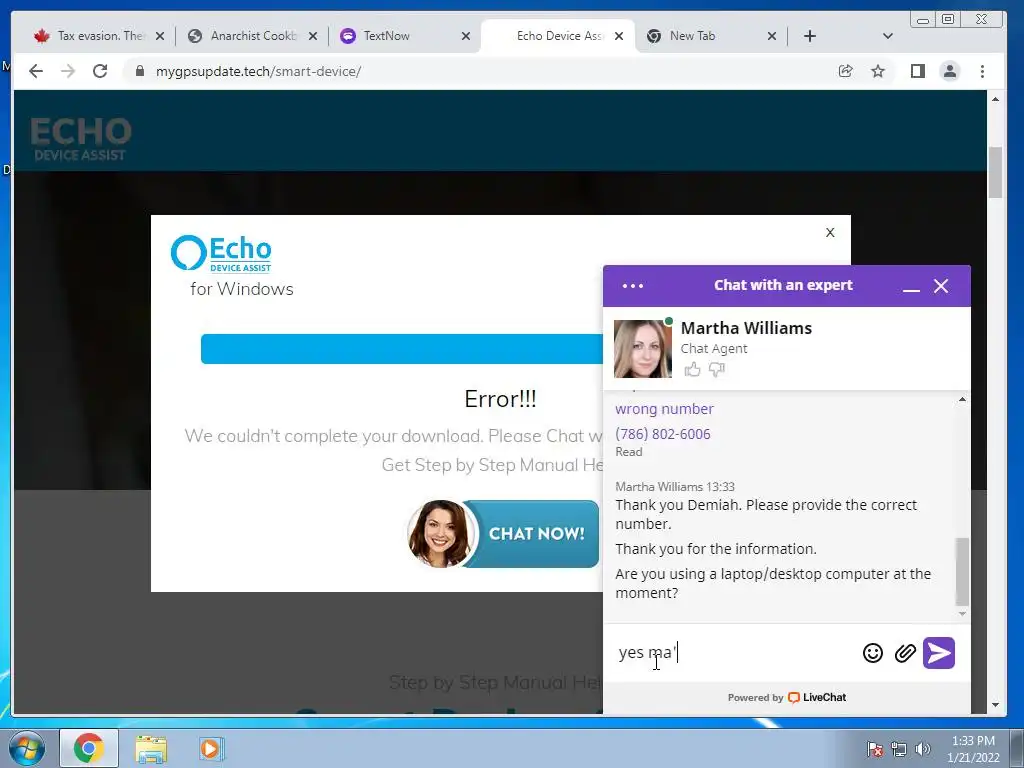Open the network tray icon
The height and width of the screenshot is (768, 1024).
(899, 749)
